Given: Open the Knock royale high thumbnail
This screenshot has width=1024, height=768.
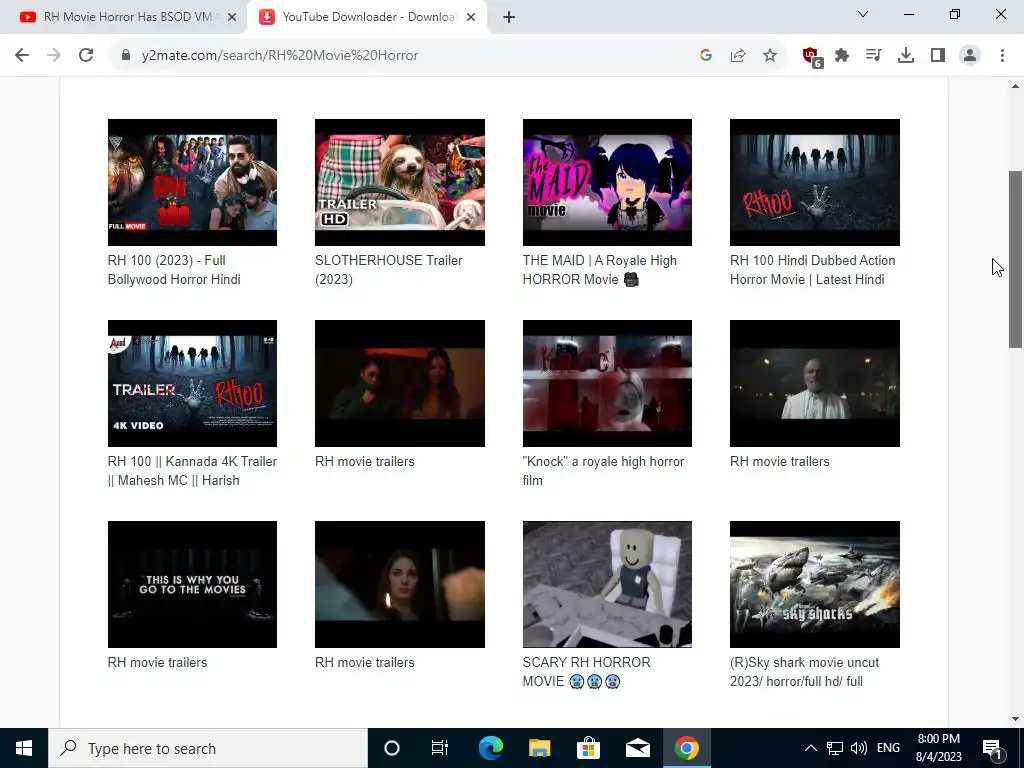Looking at the screenshot, I should pos(607,383).
